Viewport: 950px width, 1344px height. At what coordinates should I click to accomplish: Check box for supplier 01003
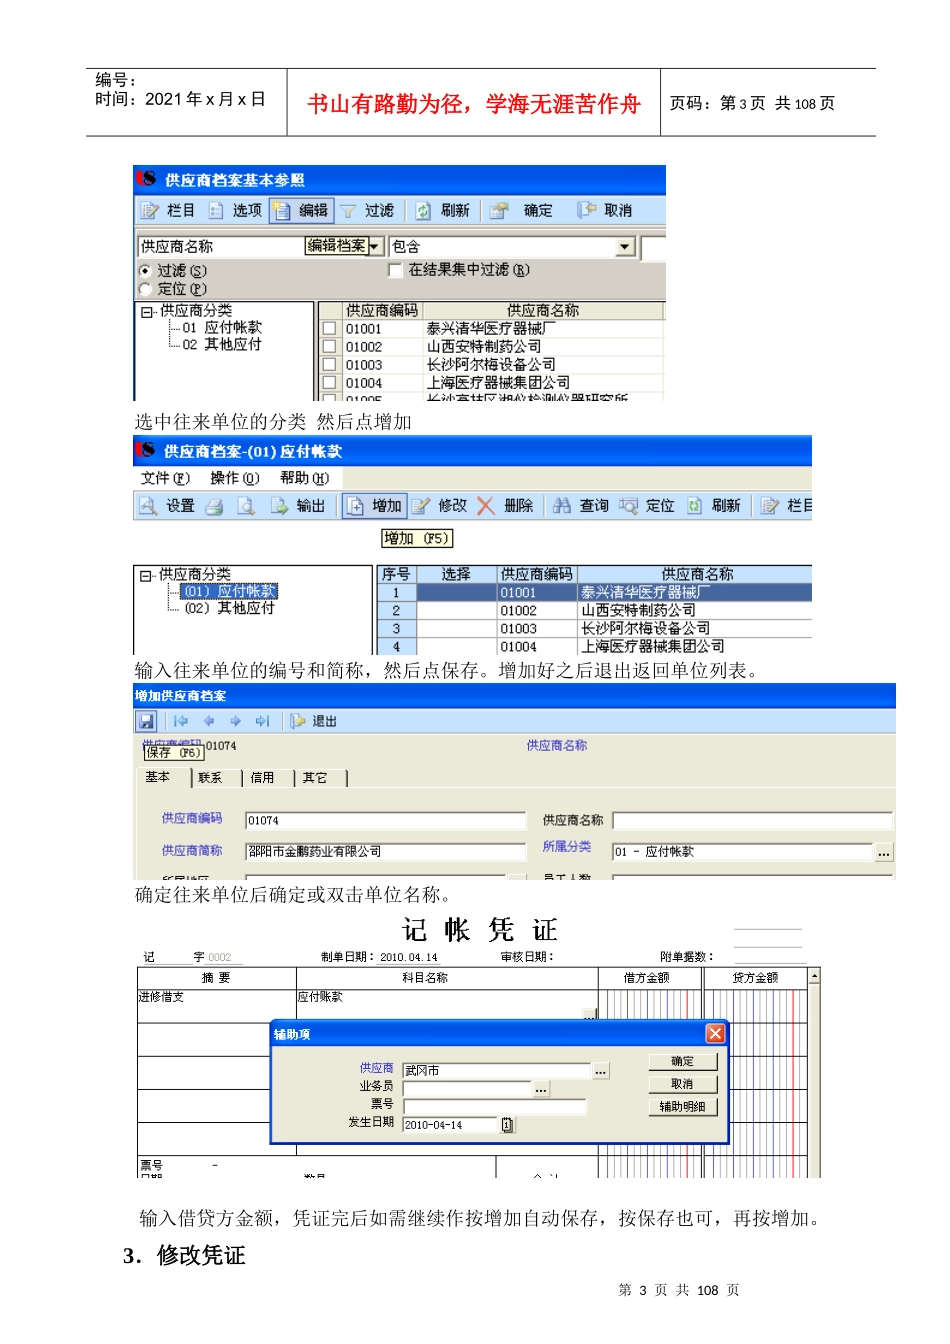[x=329, y=365]
